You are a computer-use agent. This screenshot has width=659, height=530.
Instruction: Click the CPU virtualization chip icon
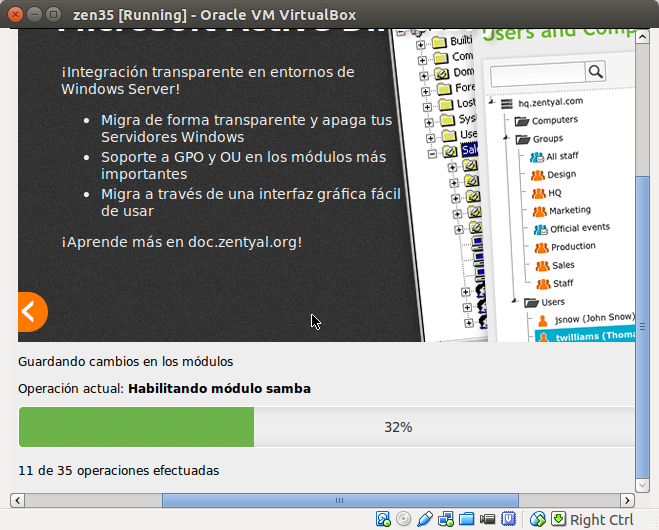tap(508, 519)
